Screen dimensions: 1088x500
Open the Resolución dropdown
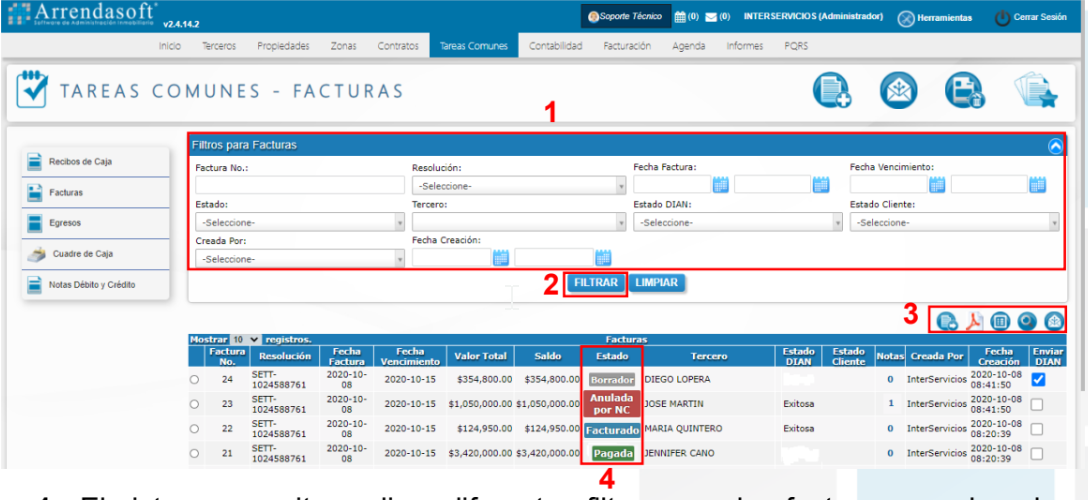pos(518,186)
